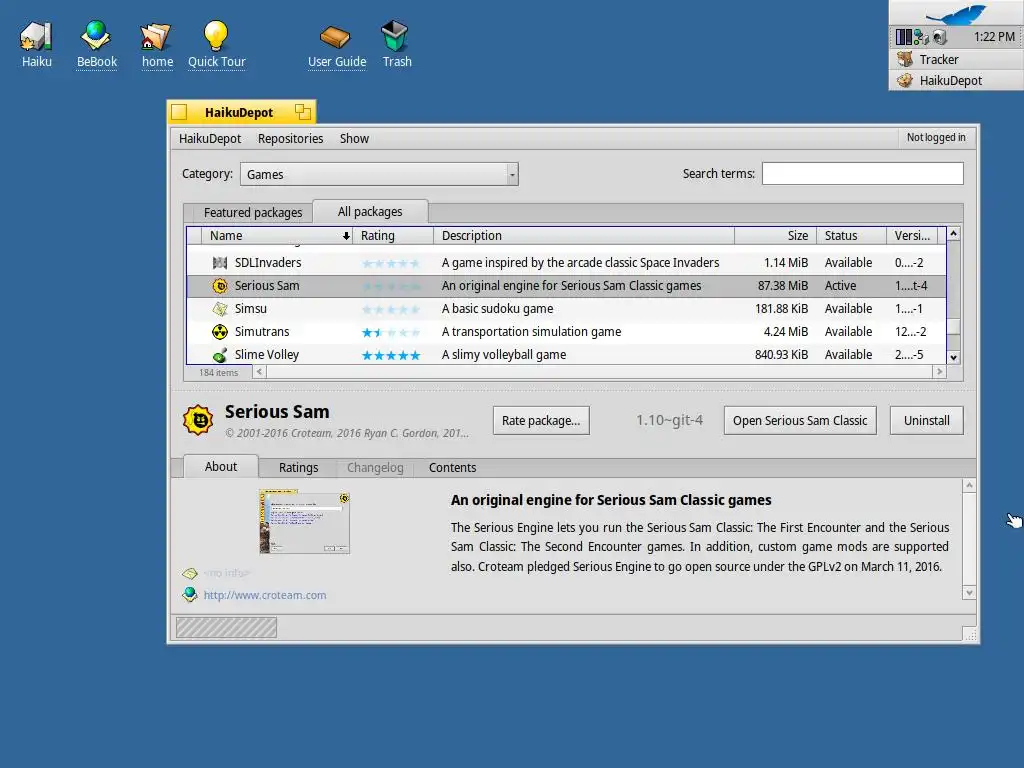The image size is (1024, 768).
Task: Click Slime Volley five-star rating
Action: tap(391, 355)
